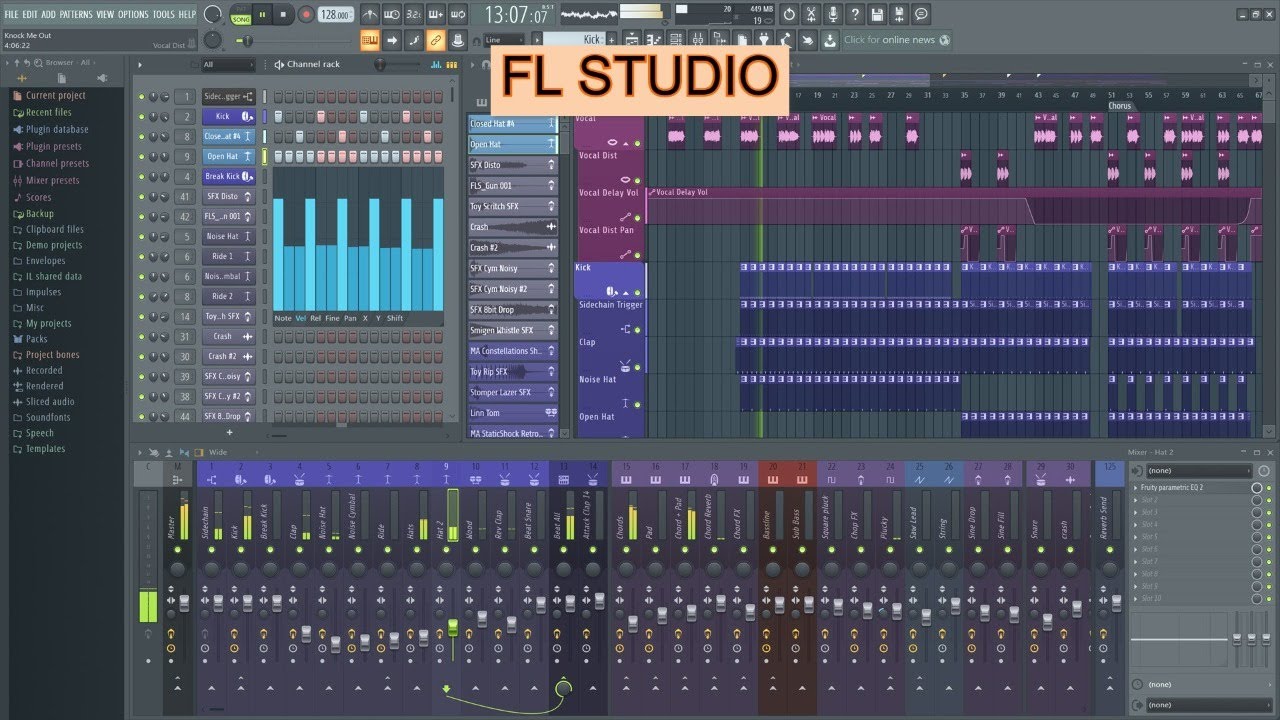Click the render as audio file icon

point(899,15)
